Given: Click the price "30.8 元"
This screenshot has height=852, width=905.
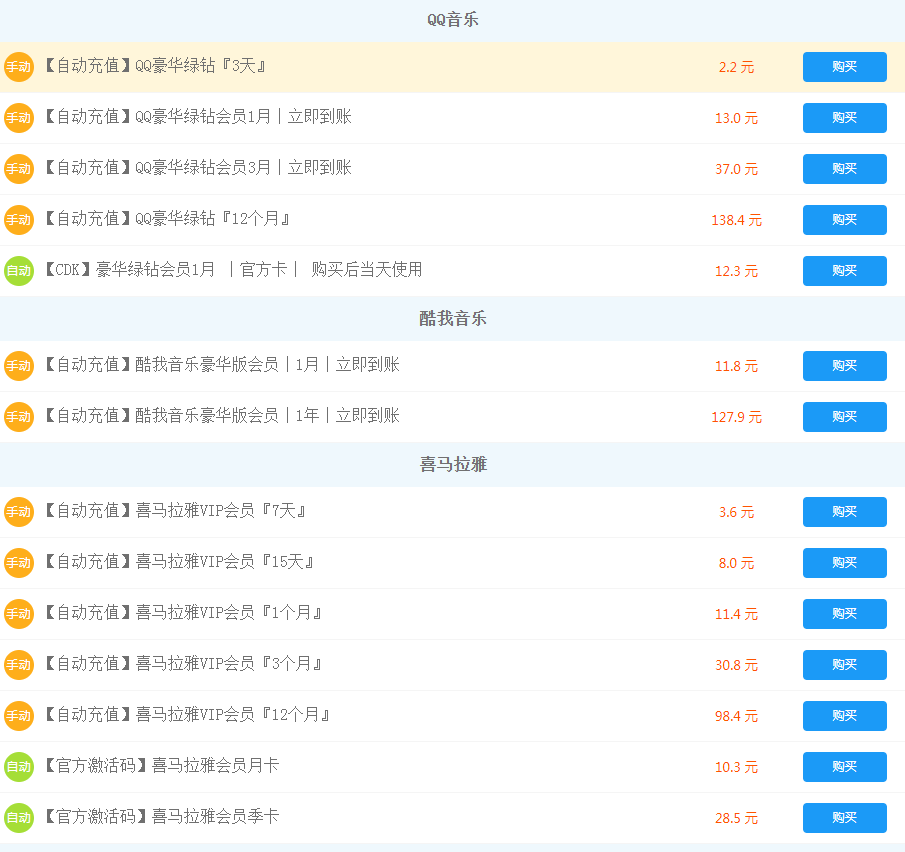Looking at the screenshot, I should (x=736, y=666).
